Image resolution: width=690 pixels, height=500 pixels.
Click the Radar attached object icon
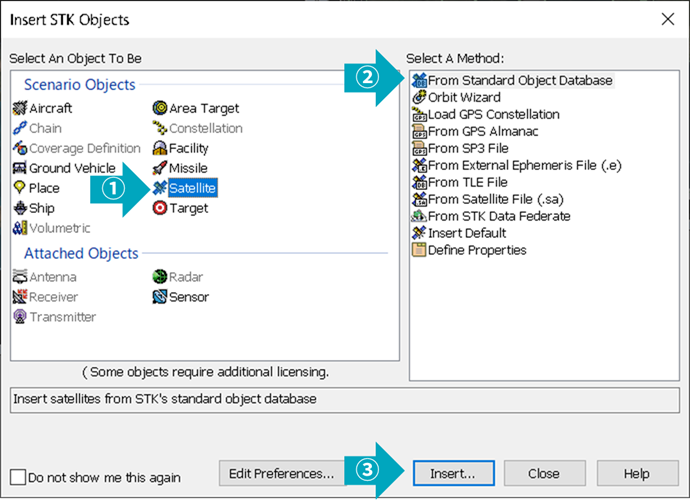(x=160, y=277)
